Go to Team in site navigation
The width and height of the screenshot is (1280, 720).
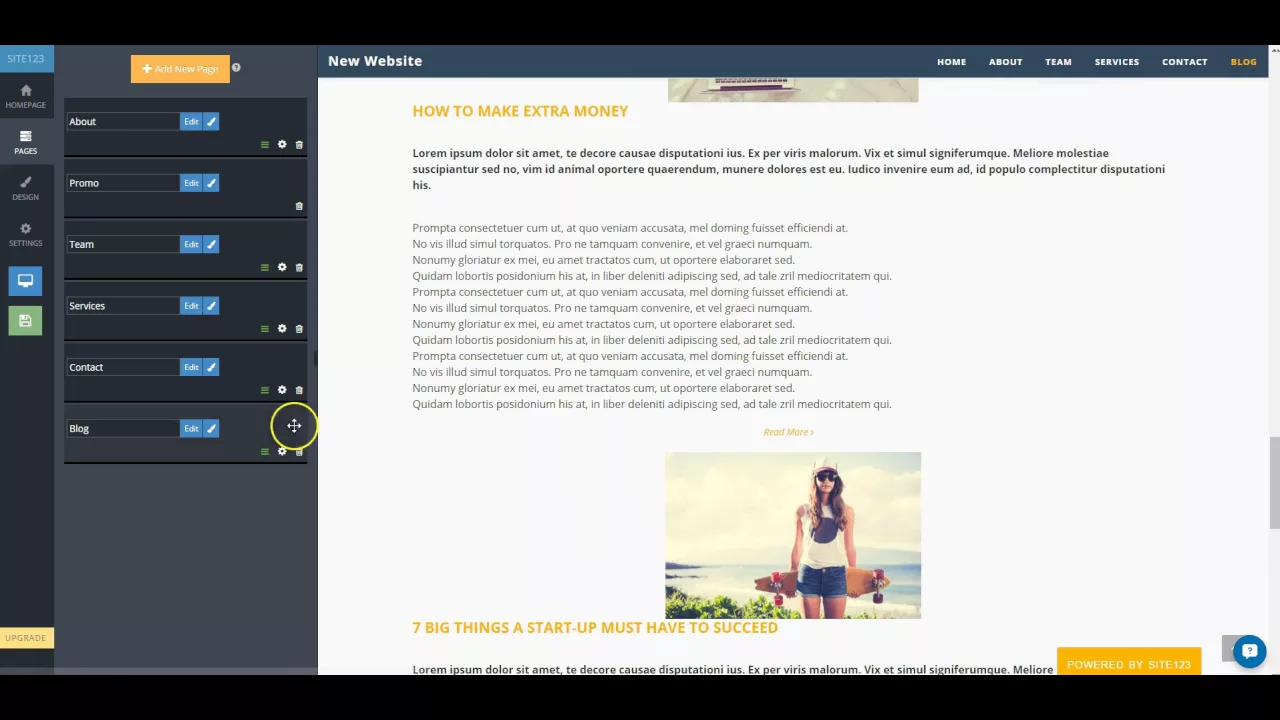[x=1058, y=62]
